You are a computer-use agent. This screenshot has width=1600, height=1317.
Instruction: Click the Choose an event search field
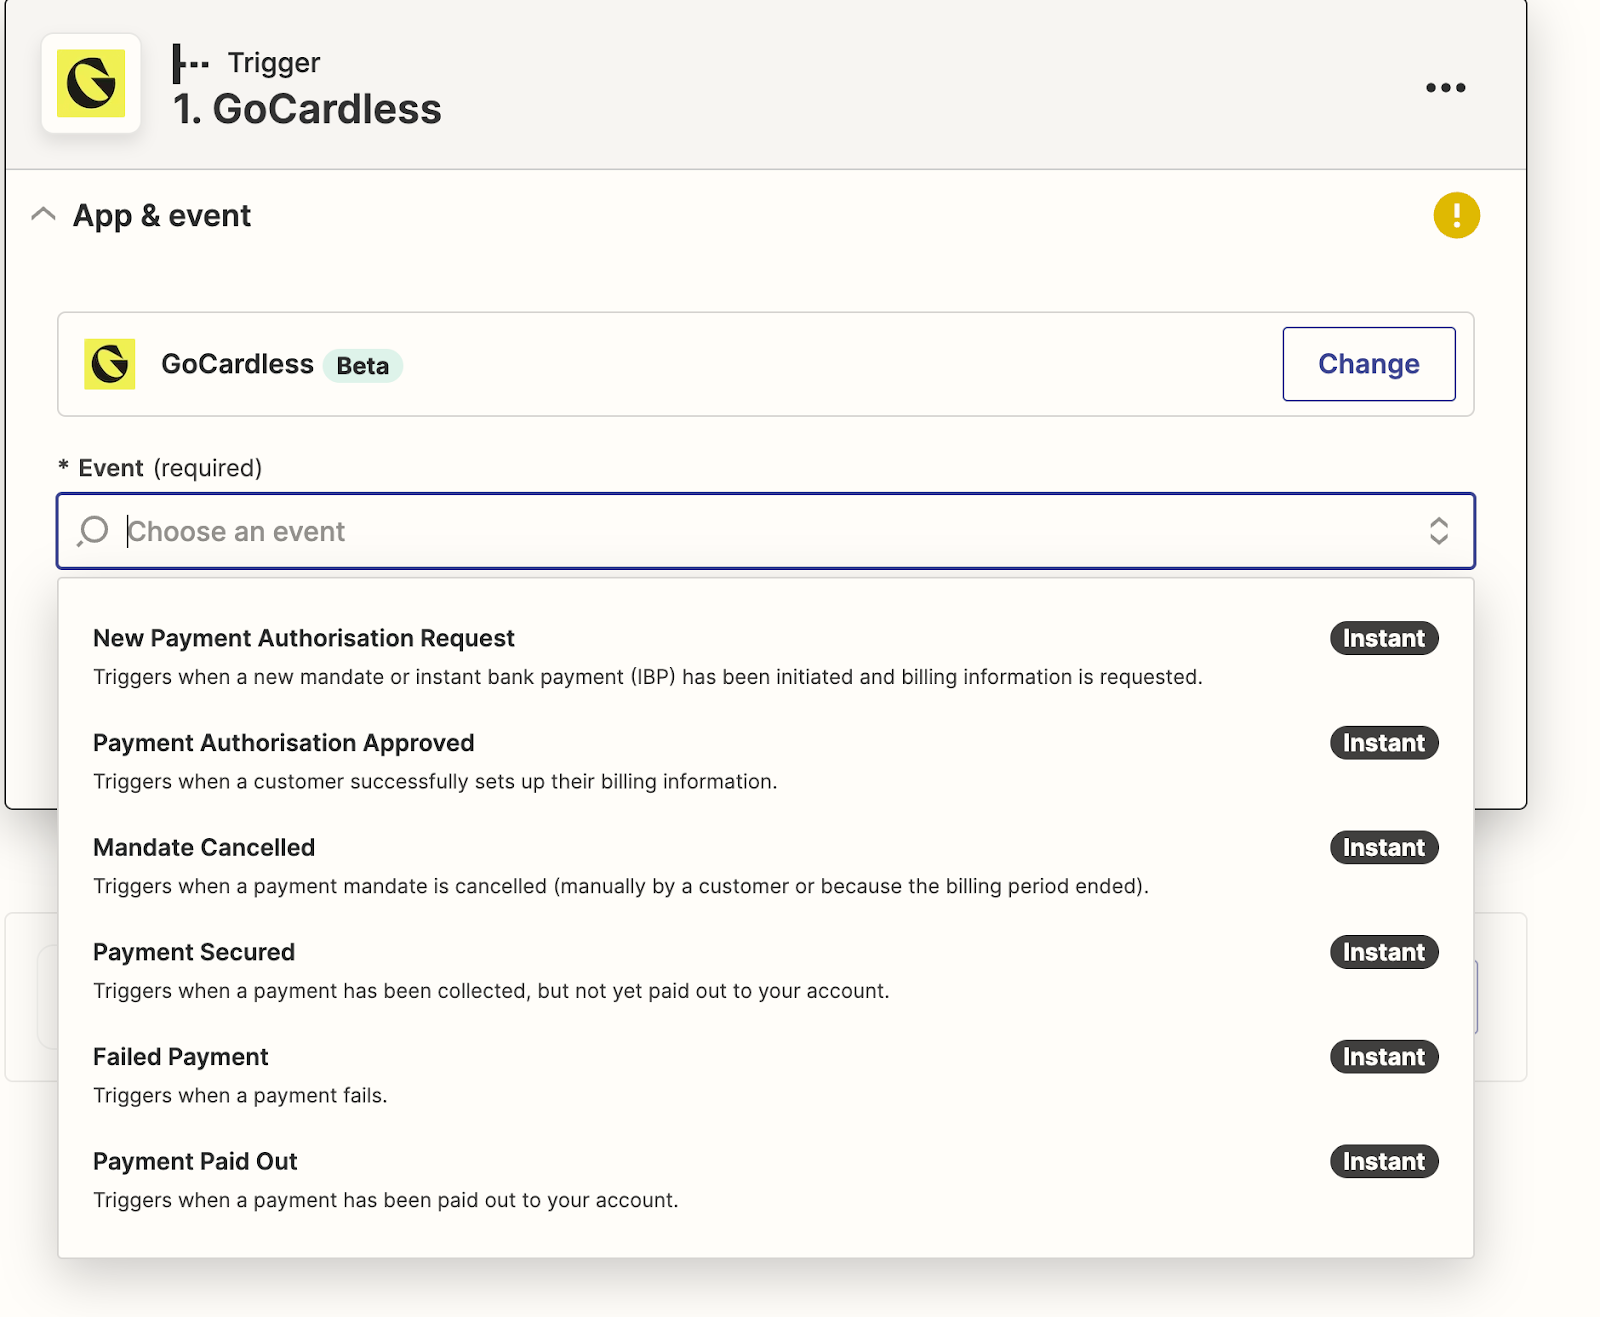pos(700,531)
